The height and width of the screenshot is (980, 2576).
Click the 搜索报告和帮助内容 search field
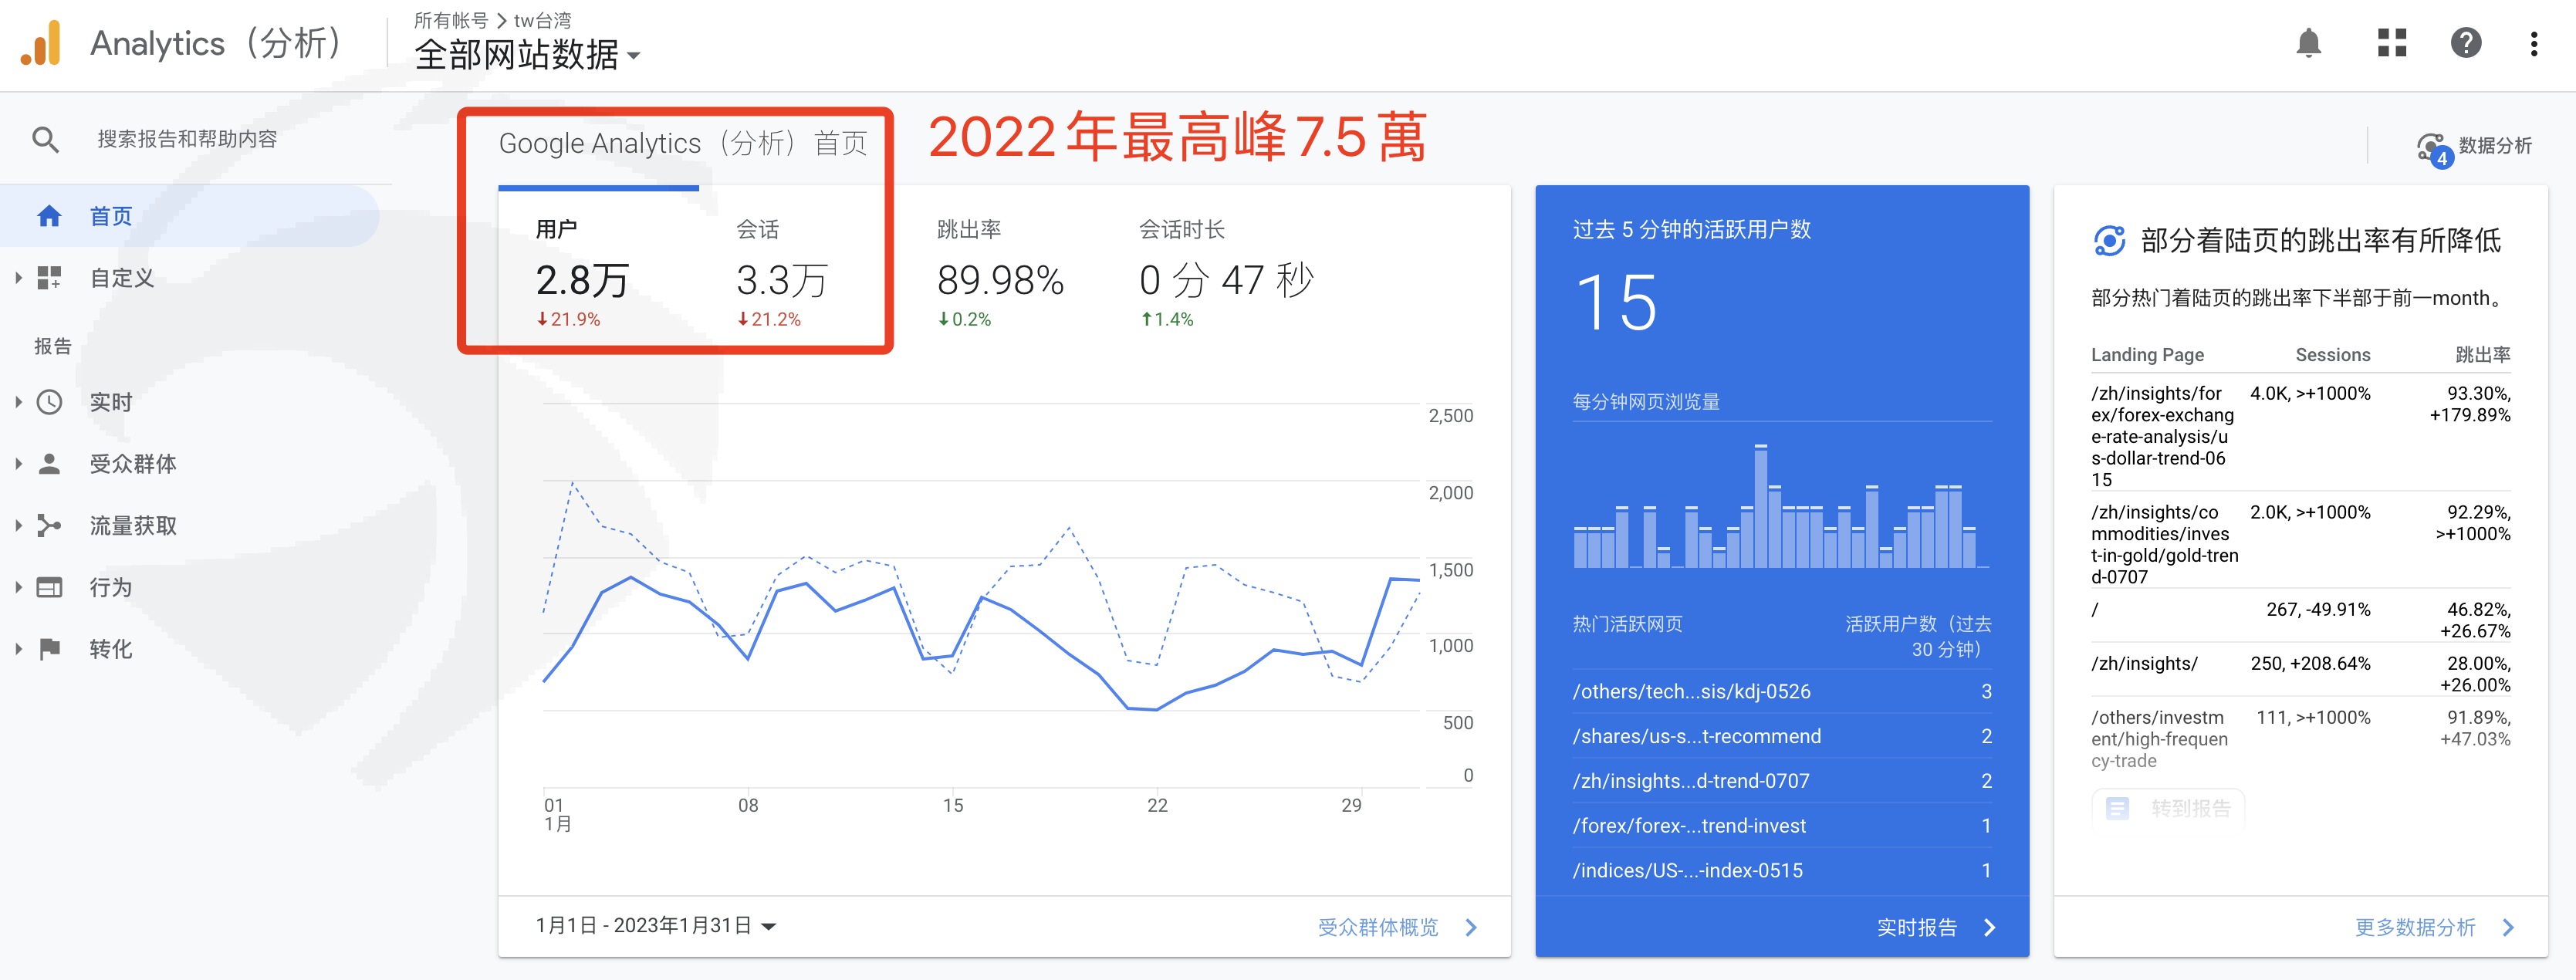tap(187, 139)
